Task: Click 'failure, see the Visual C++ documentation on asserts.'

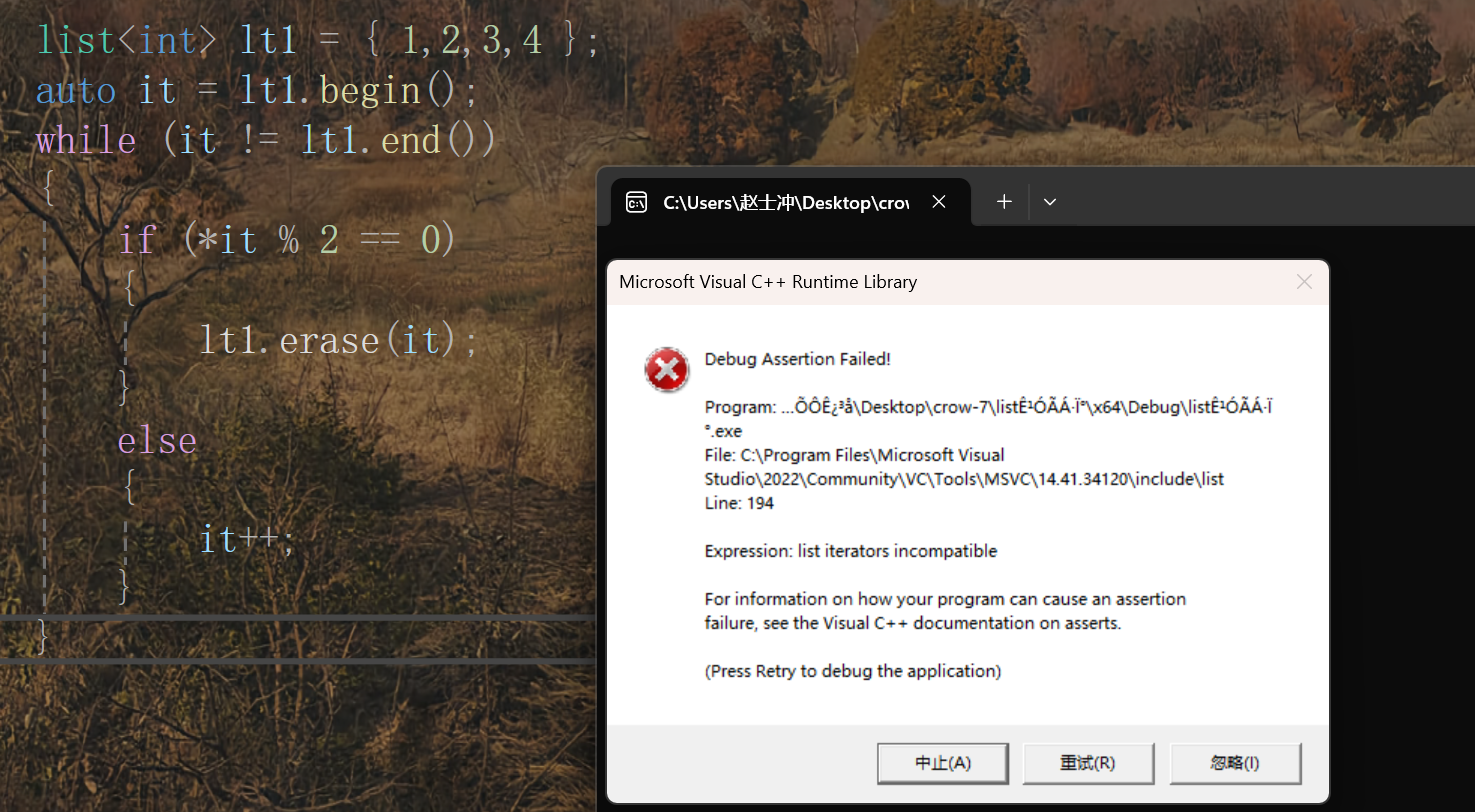Action: 913,623
